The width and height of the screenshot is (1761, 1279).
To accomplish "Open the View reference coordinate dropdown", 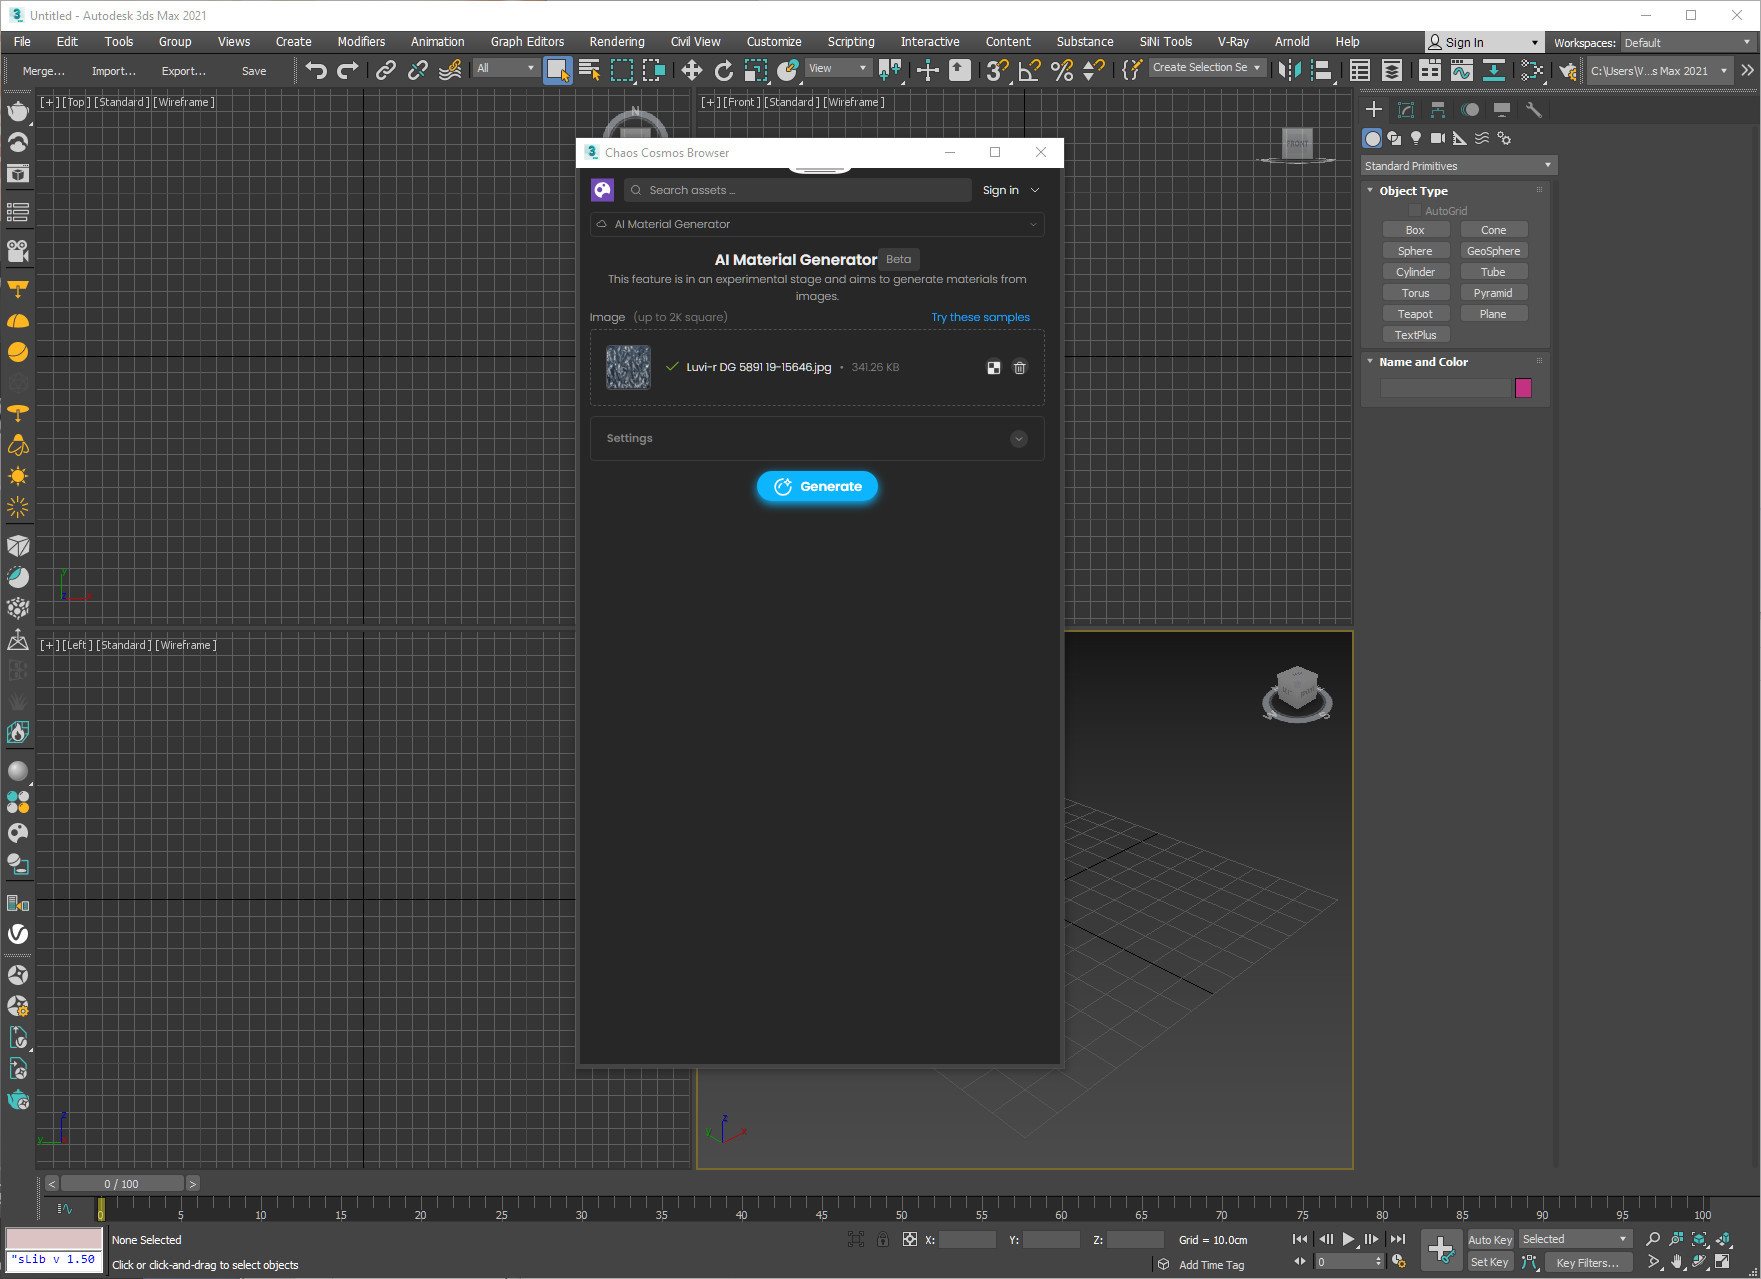I will pyautogui.click(x=838, y=68).
